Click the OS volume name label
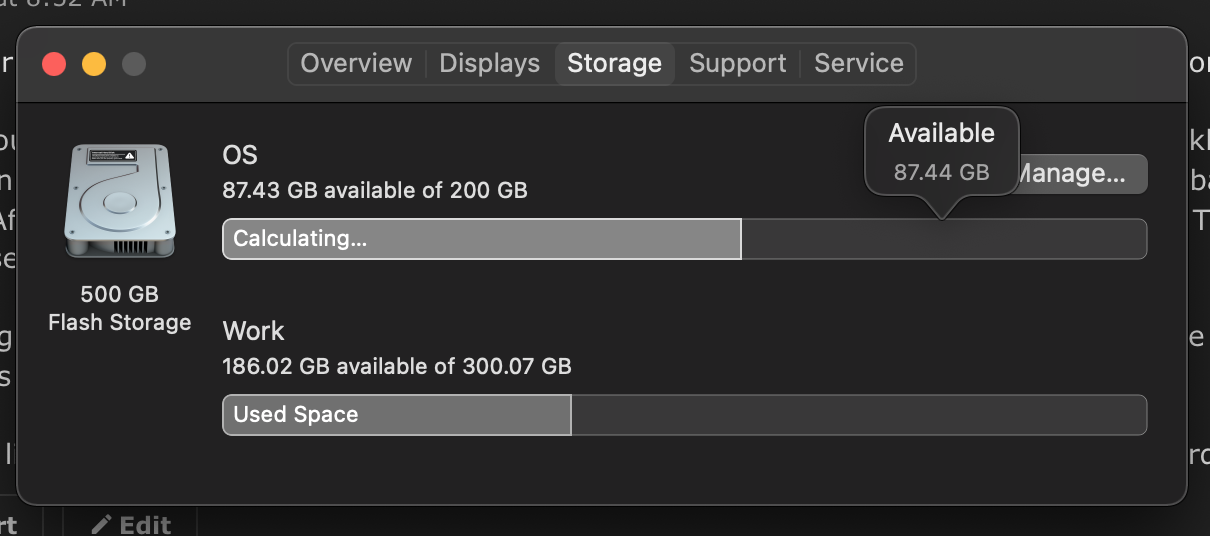Viewport: 1210px width, 536px height. click(240, 155)
